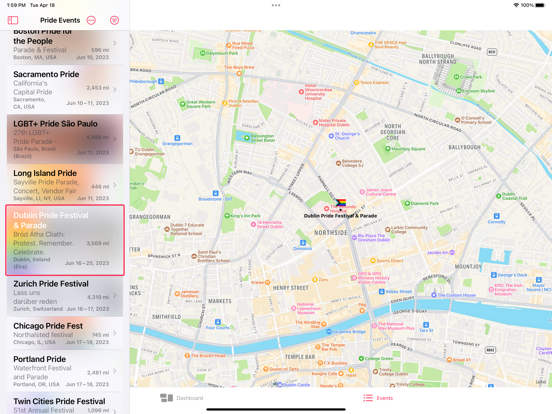Toggle the sidebar panel icon
Screen dimensions: 552x414
(x=13, y=20)
